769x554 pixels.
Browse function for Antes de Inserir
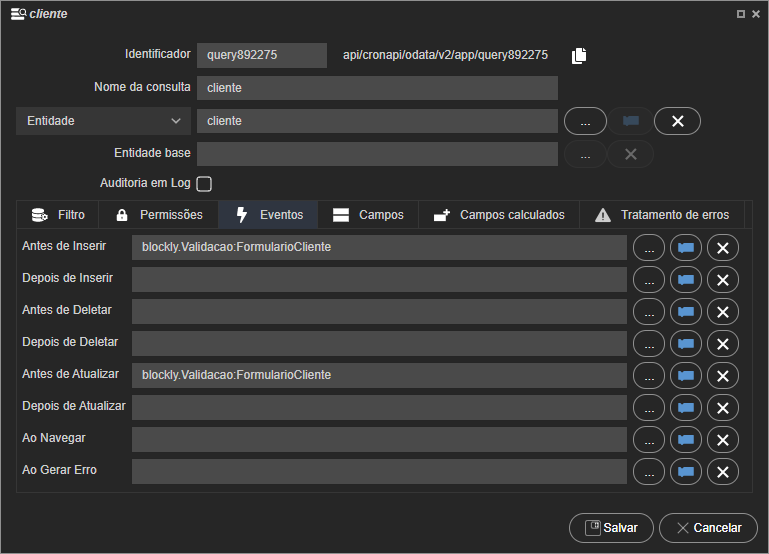point(649,248)
